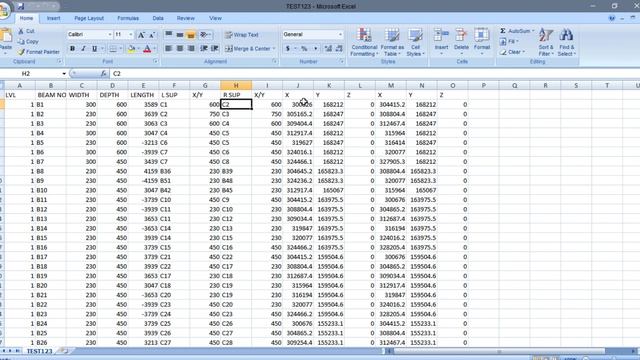This screenshot has height=360, width=640.
Task: Set Middle Align vertical alignment
Action: (x=180, y=35)
